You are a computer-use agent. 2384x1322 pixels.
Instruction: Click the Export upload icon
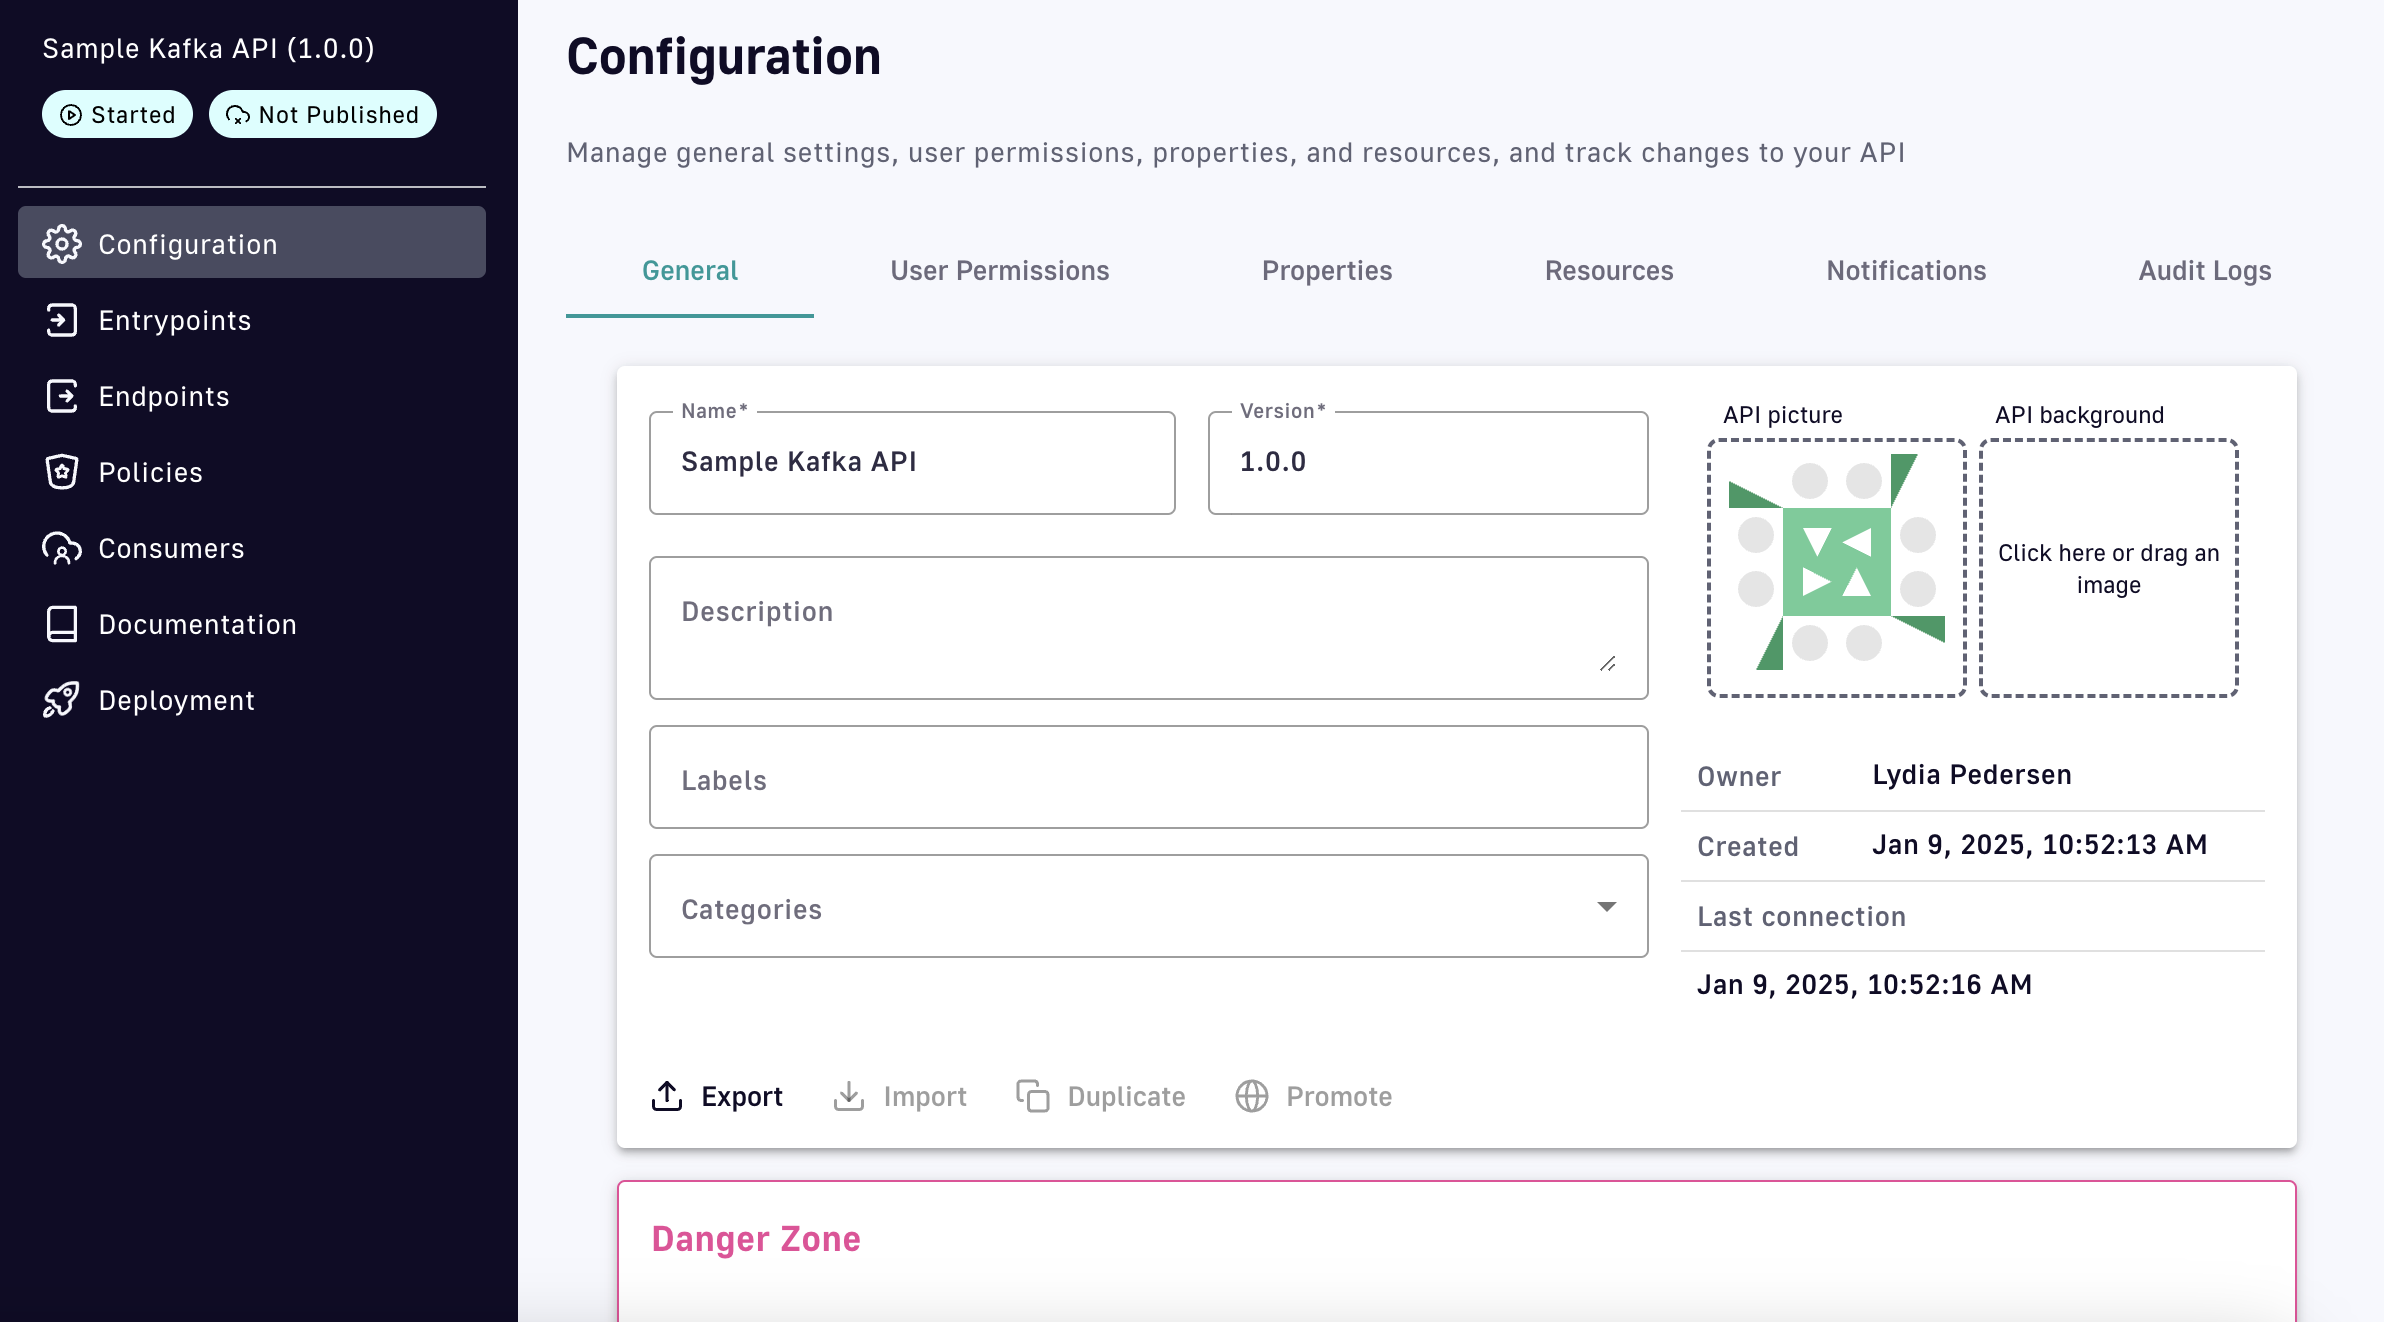point(667,1096)
